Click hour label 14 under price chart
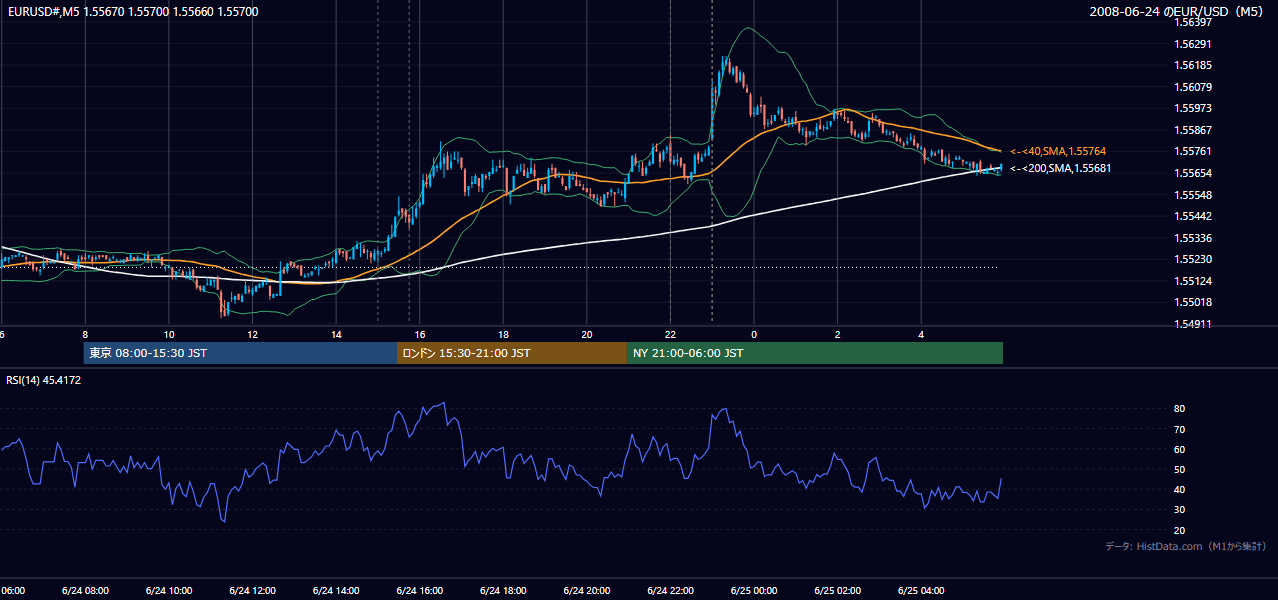Viewport: 1278px width, 600px height. click(x=336, y=334)
